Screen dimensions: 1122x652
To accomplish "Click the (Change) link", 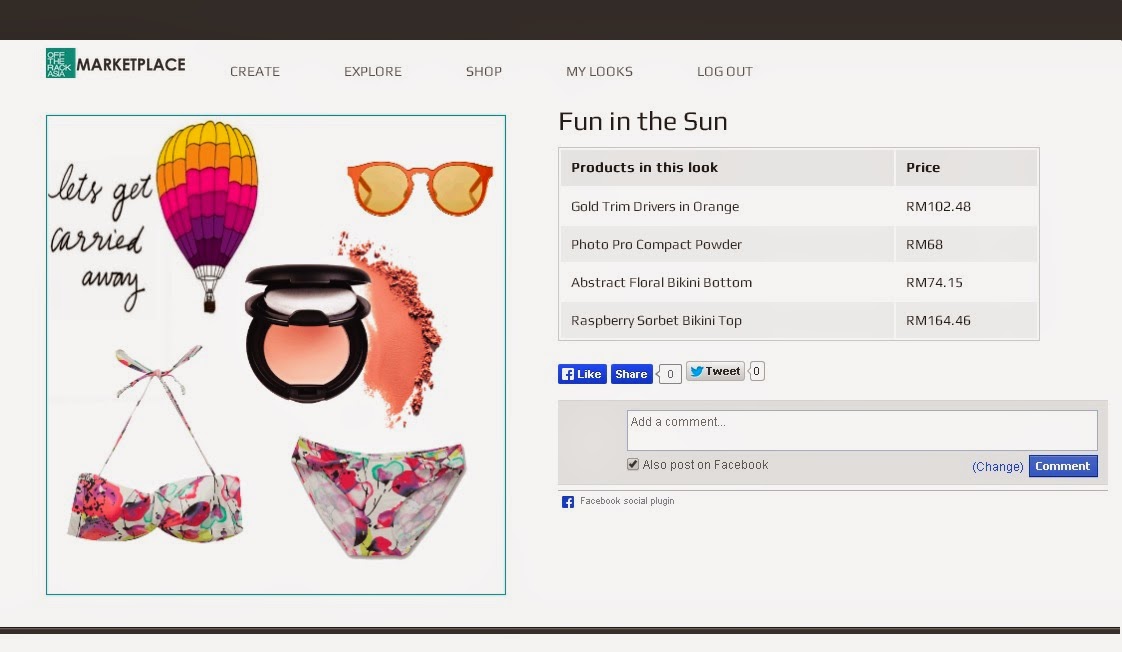I will tap(997, 467).
